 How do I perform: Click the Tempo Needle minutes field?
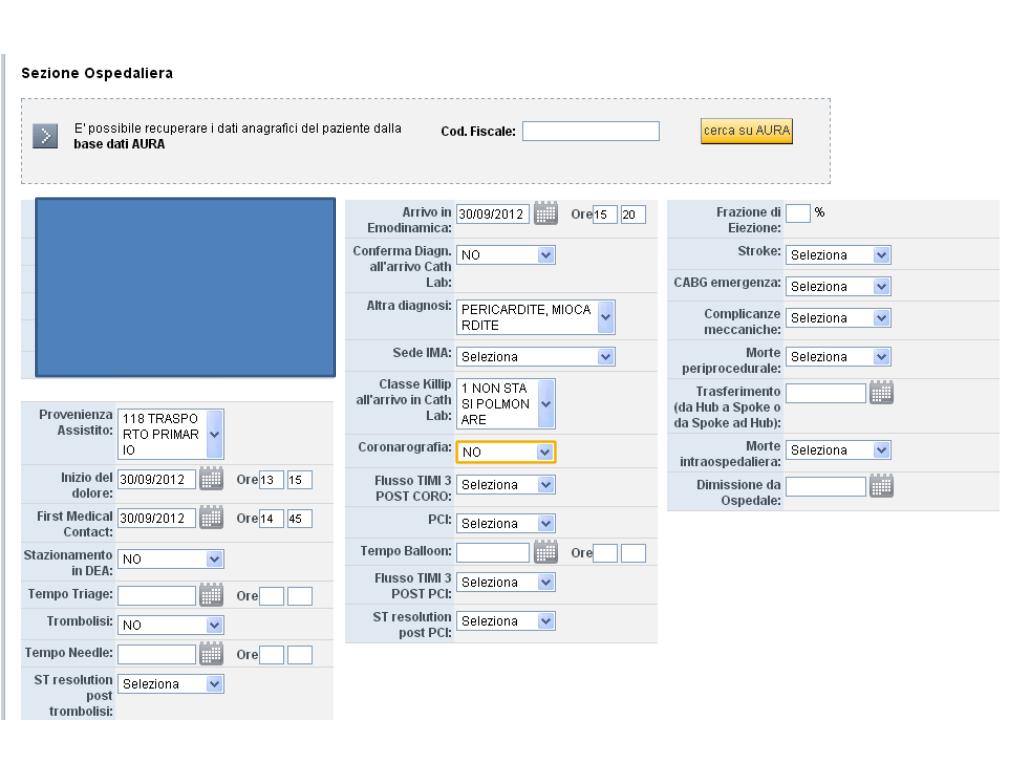point(300,654)
